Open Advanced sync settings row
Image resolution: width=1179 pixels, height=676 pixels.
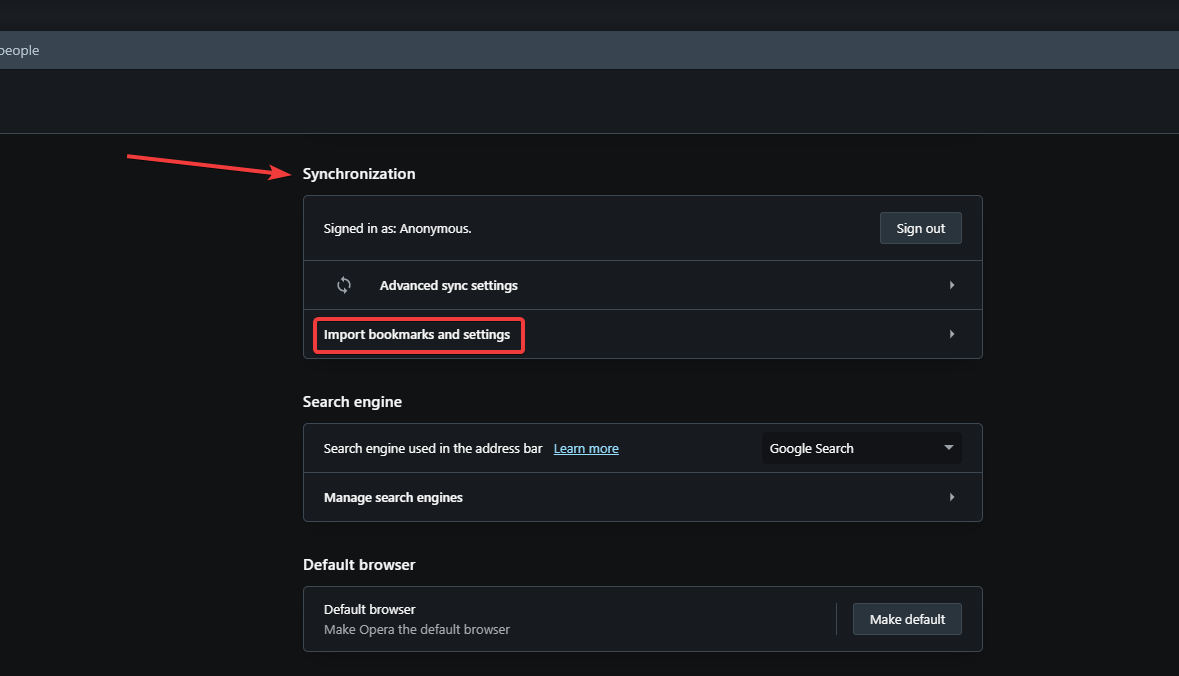pos(642,285)
